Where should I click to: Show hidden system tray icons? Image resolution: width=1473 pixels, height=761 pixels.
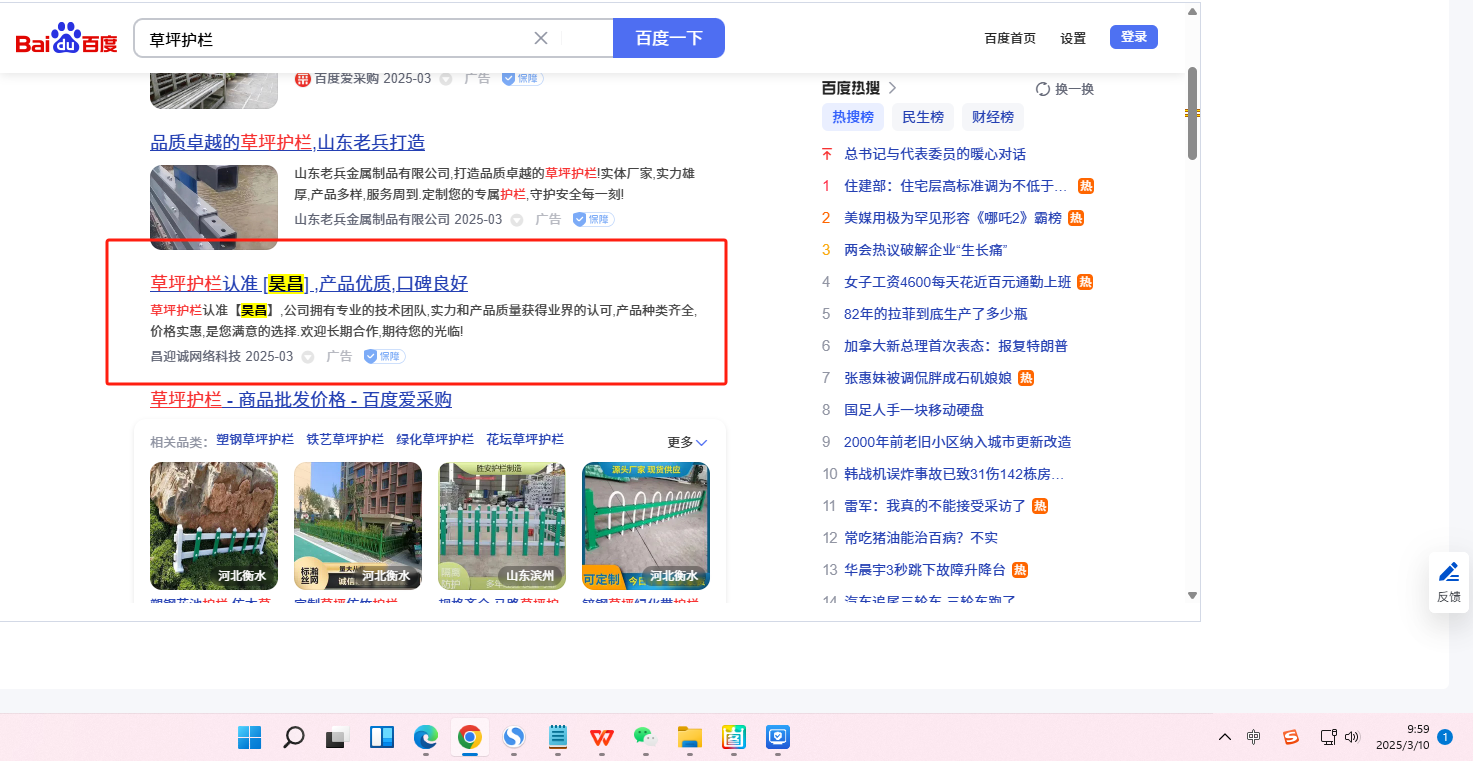[x=1224, y=738]
